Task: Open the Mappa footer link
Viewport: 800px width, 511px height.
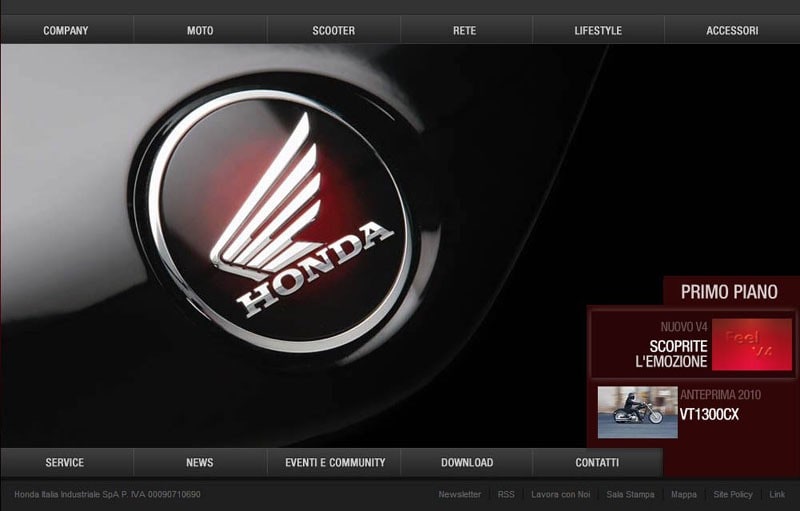Action: click(684, 494)
